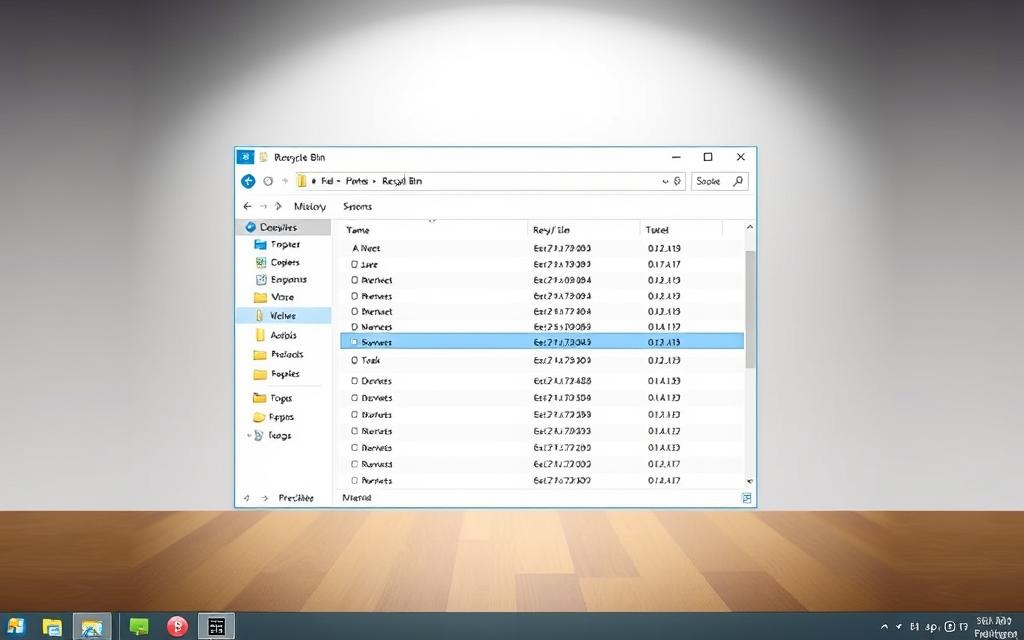Viewport: 1024px width, 640px height.
Task: Click Preclibe label in status bar
Action: point(296,498)
